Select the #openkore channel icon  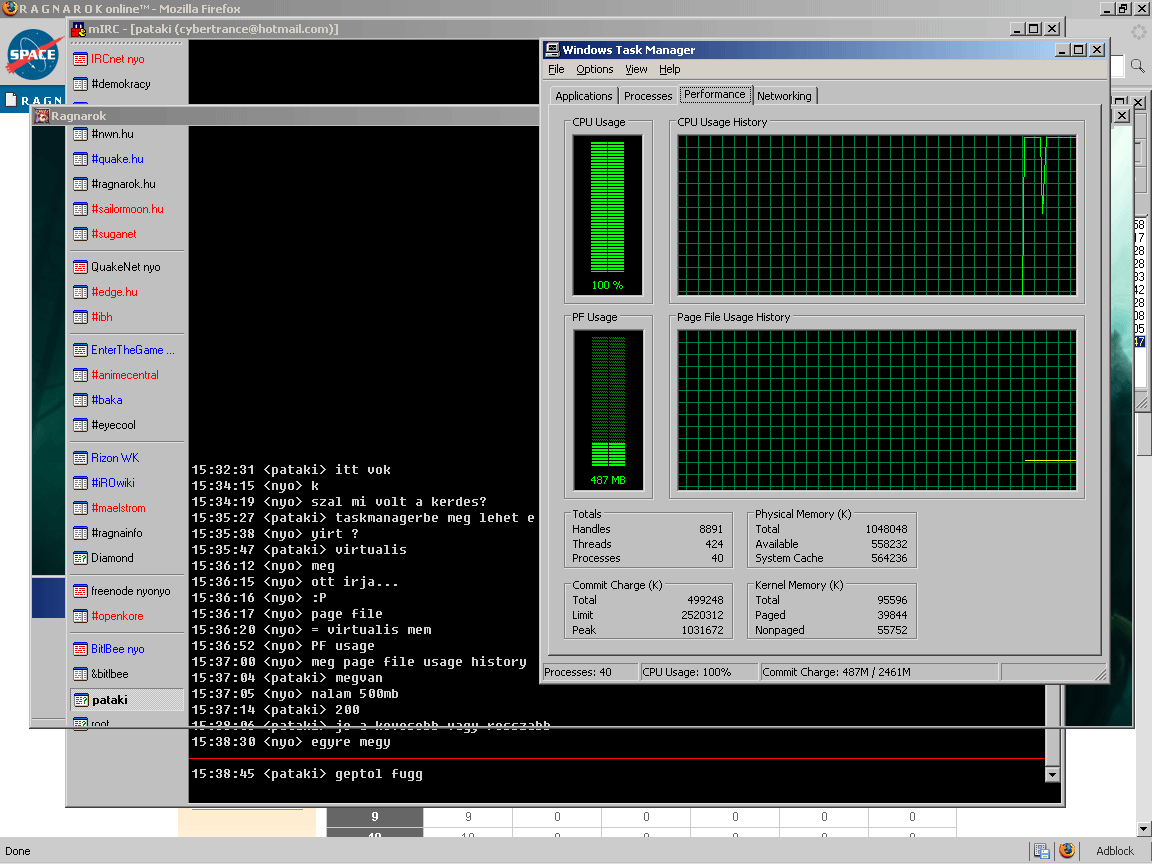point(80,616)
